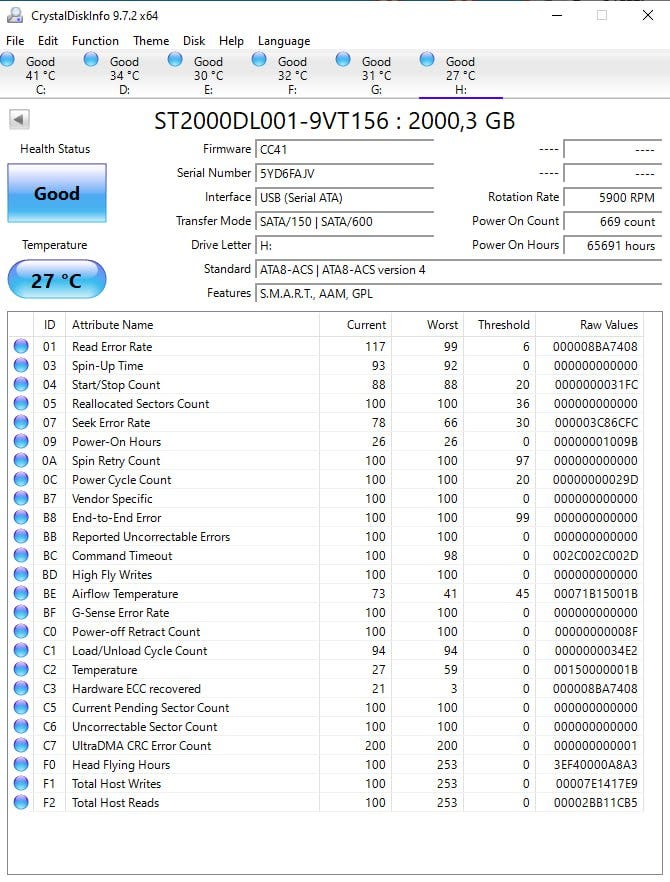
Task: Click the status icon for Total Host Reads
Action: pos(21,803)
